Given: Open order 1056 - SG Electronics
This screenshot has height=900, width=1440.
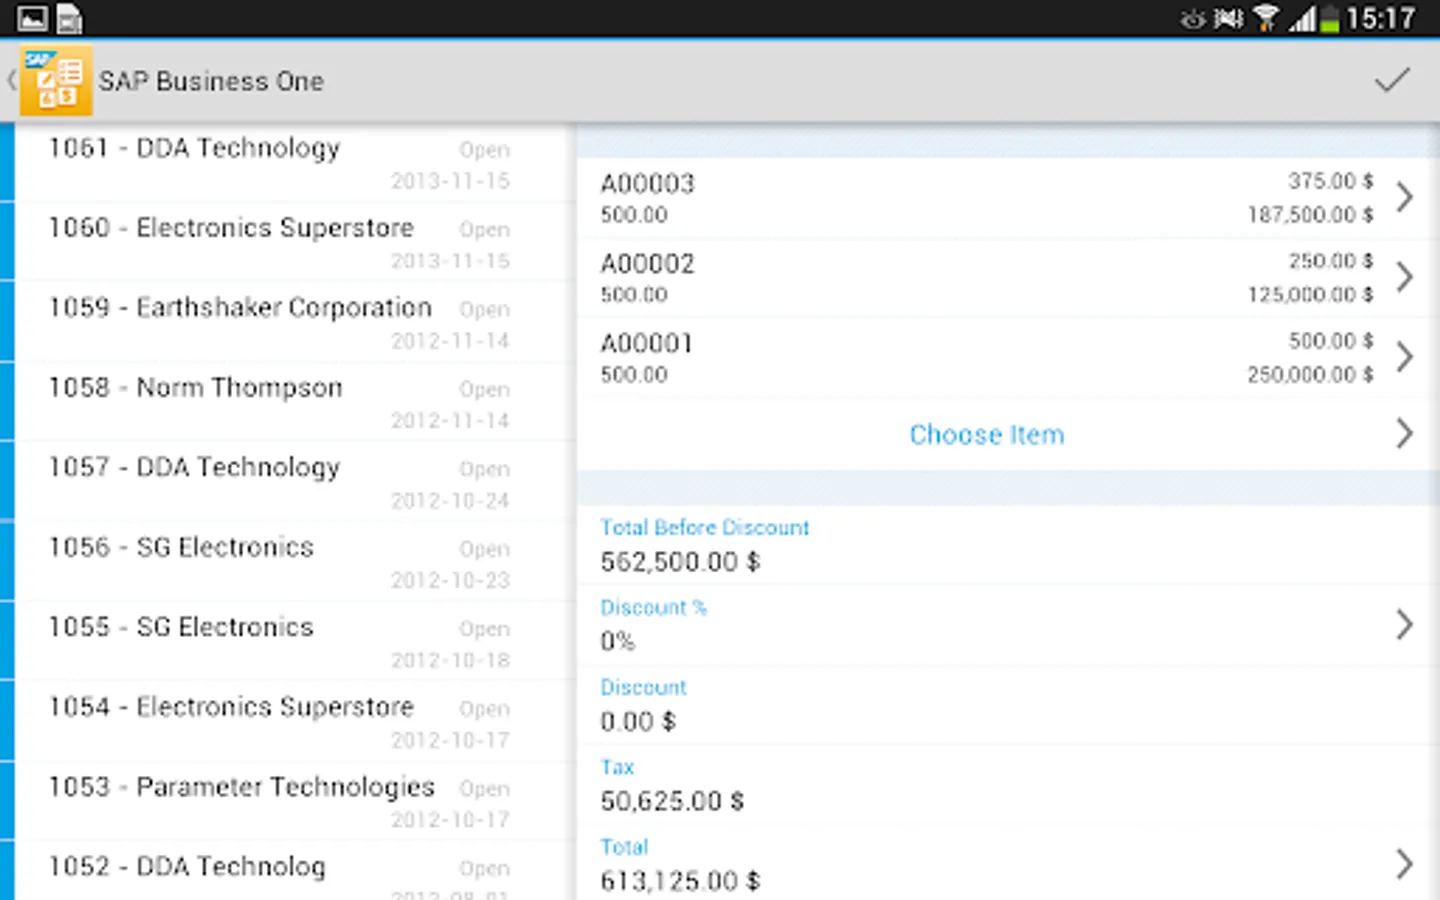Looking at the screenshot, I should 295,563.
